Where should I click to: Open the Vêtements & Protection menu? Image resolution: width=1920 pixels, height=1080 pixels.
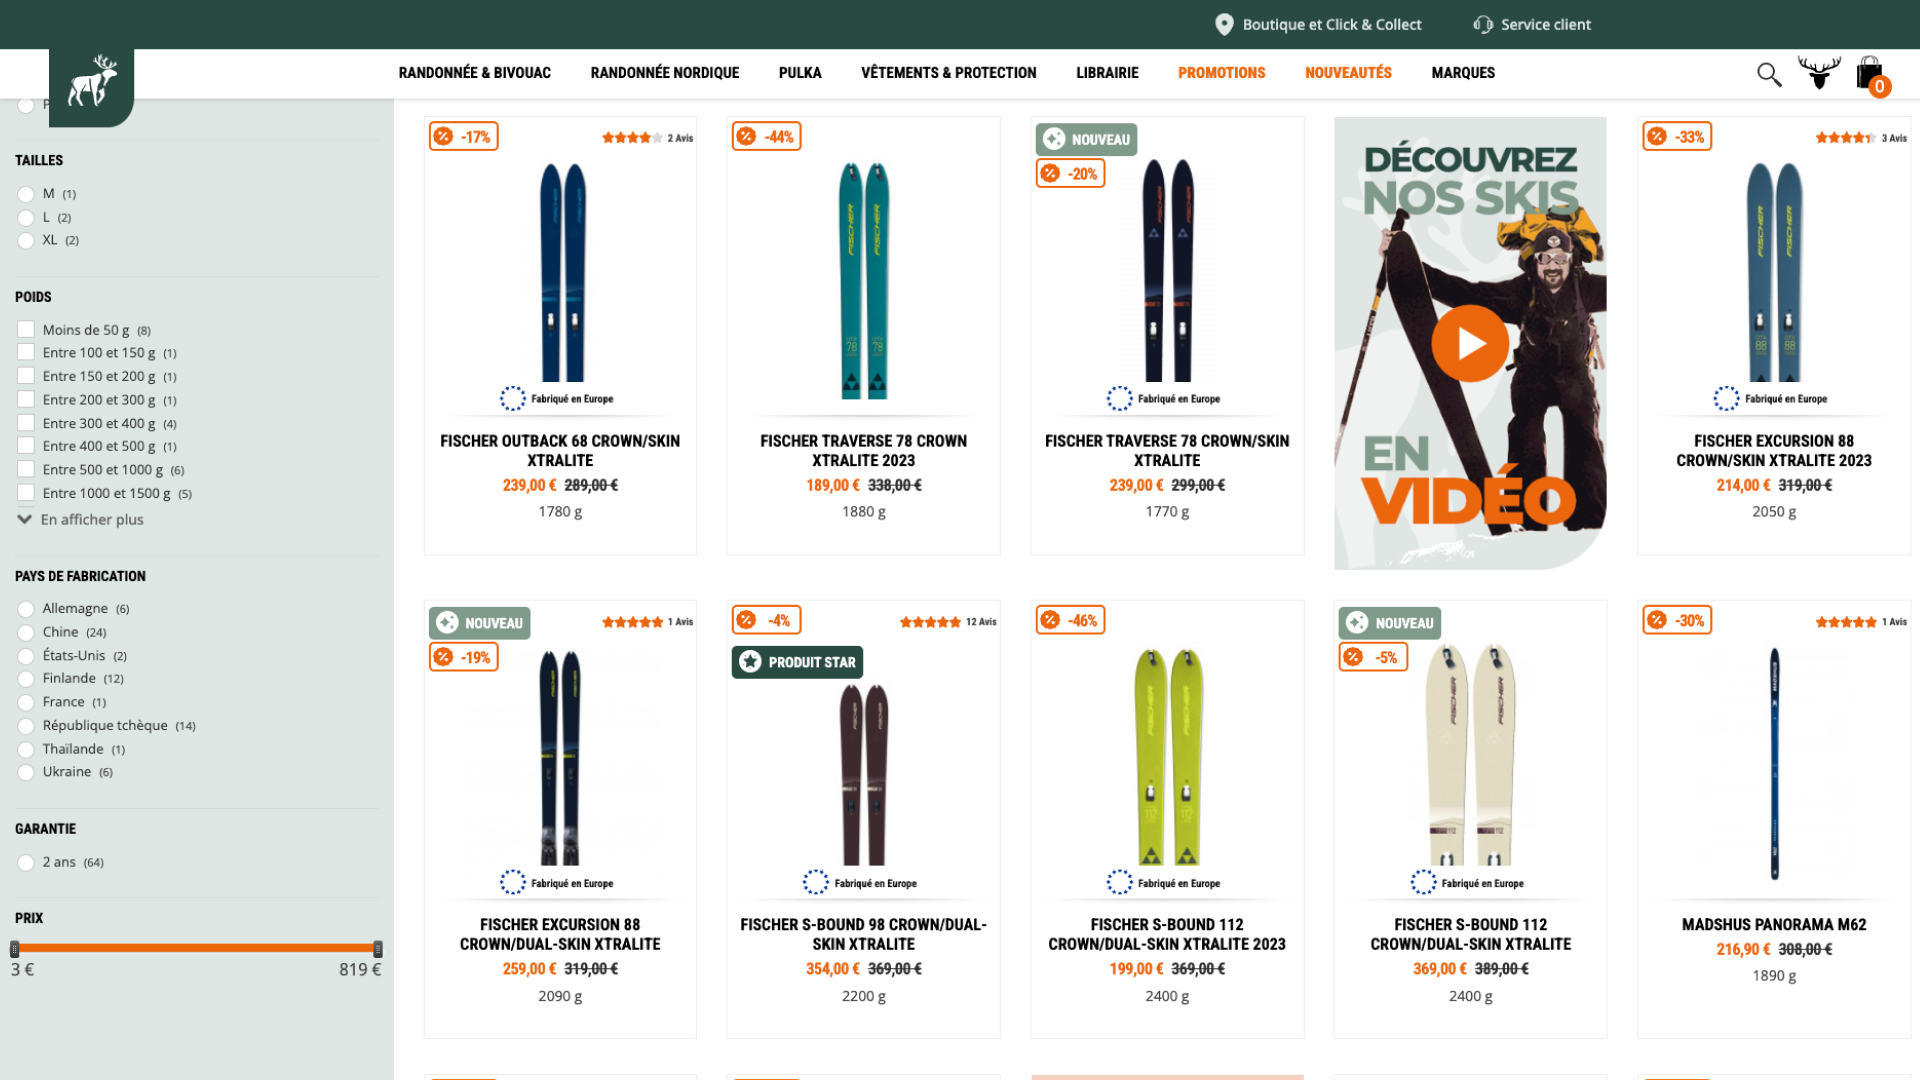pyautogui.click(x=948, y=72)
